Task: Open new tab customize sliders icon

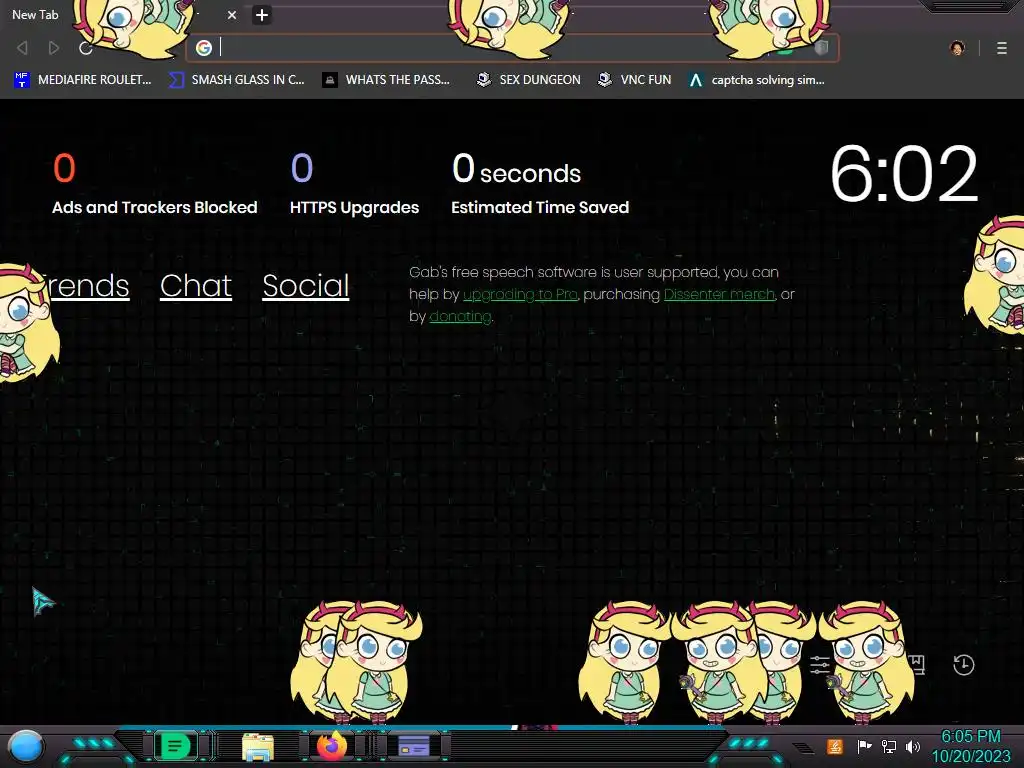Action: tap(820, 665)
